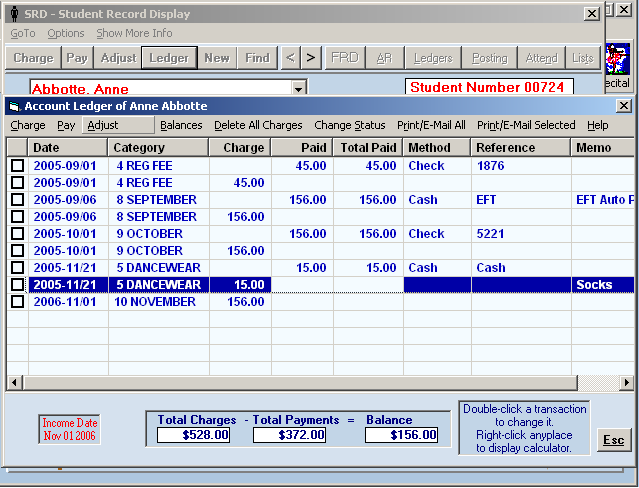Go to previous student with < button
Screen dimensions: 639x488
(290, 58)
